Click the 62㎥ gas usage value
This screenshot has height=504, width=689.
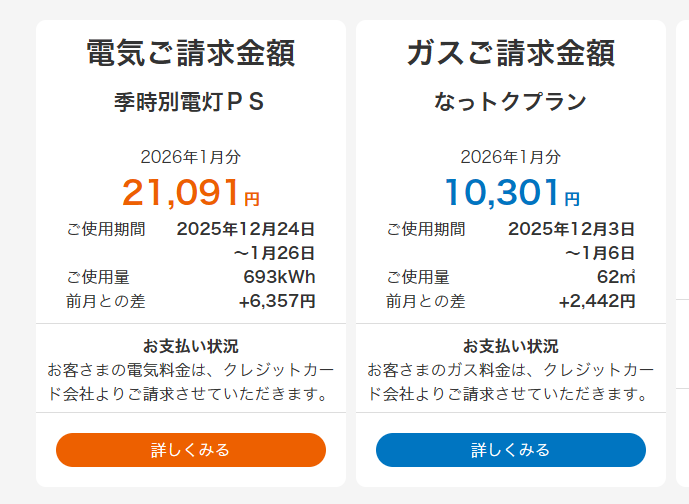click(616, 277)
